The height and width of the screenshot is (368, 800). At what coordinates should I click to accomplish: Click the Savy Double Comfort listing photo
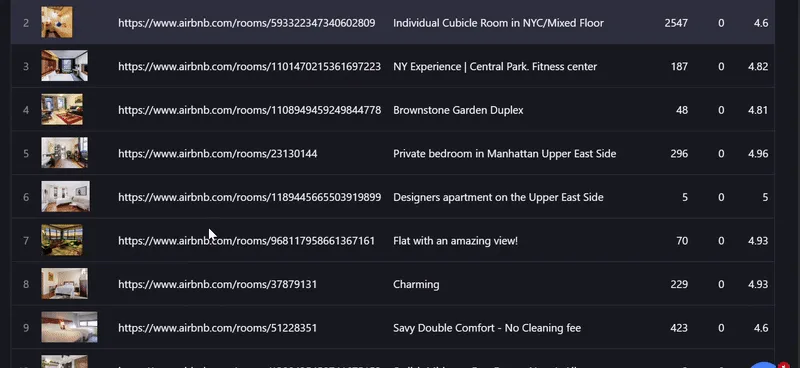tap(69, 327)
